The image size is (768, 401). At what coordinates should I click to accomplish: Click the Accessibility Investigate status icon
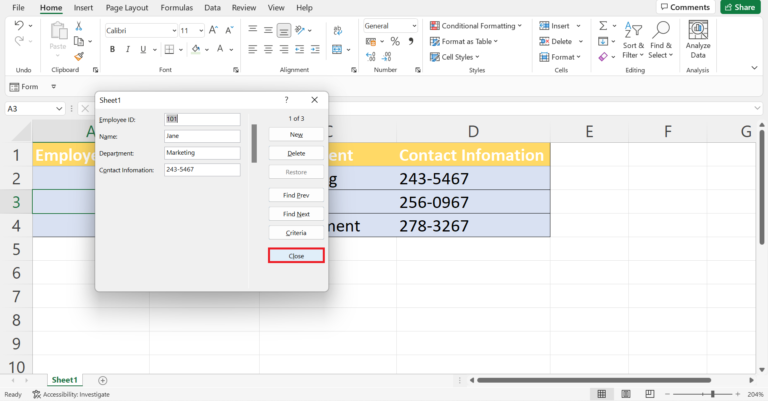[x=37, y=394]
